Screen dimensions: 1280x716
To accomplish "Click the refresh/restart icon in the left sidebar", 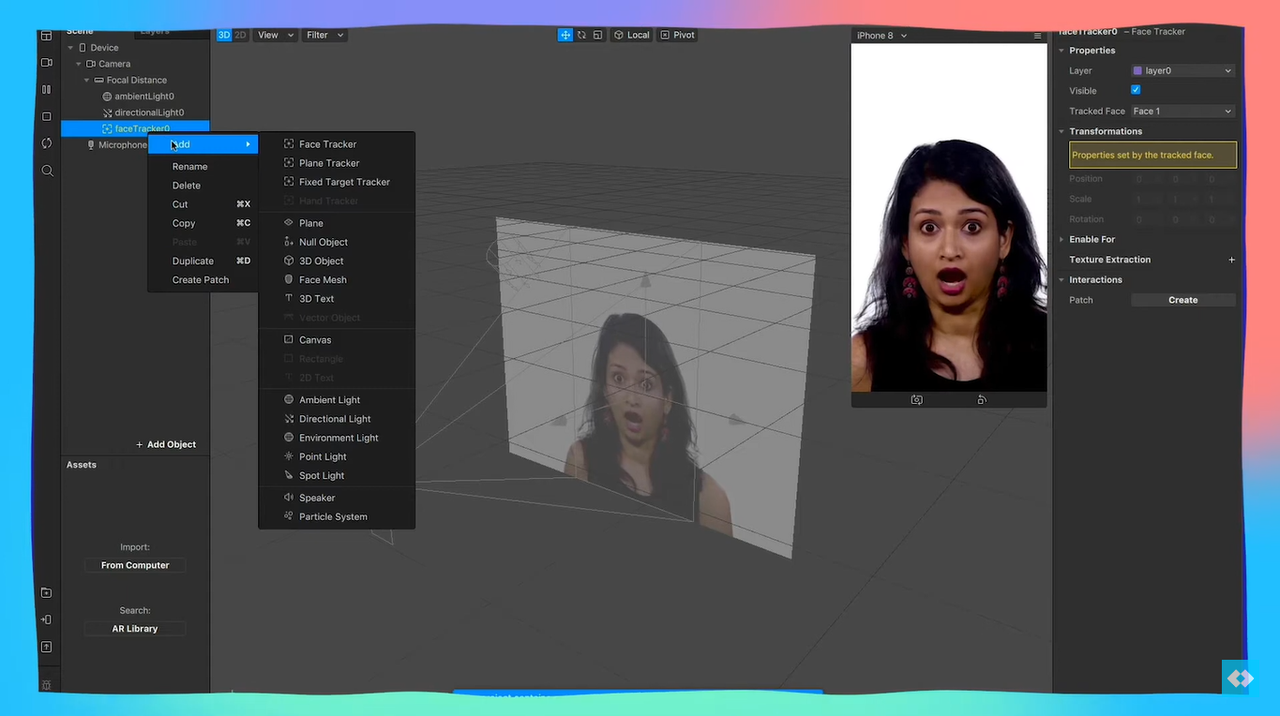I will point(46,143).
